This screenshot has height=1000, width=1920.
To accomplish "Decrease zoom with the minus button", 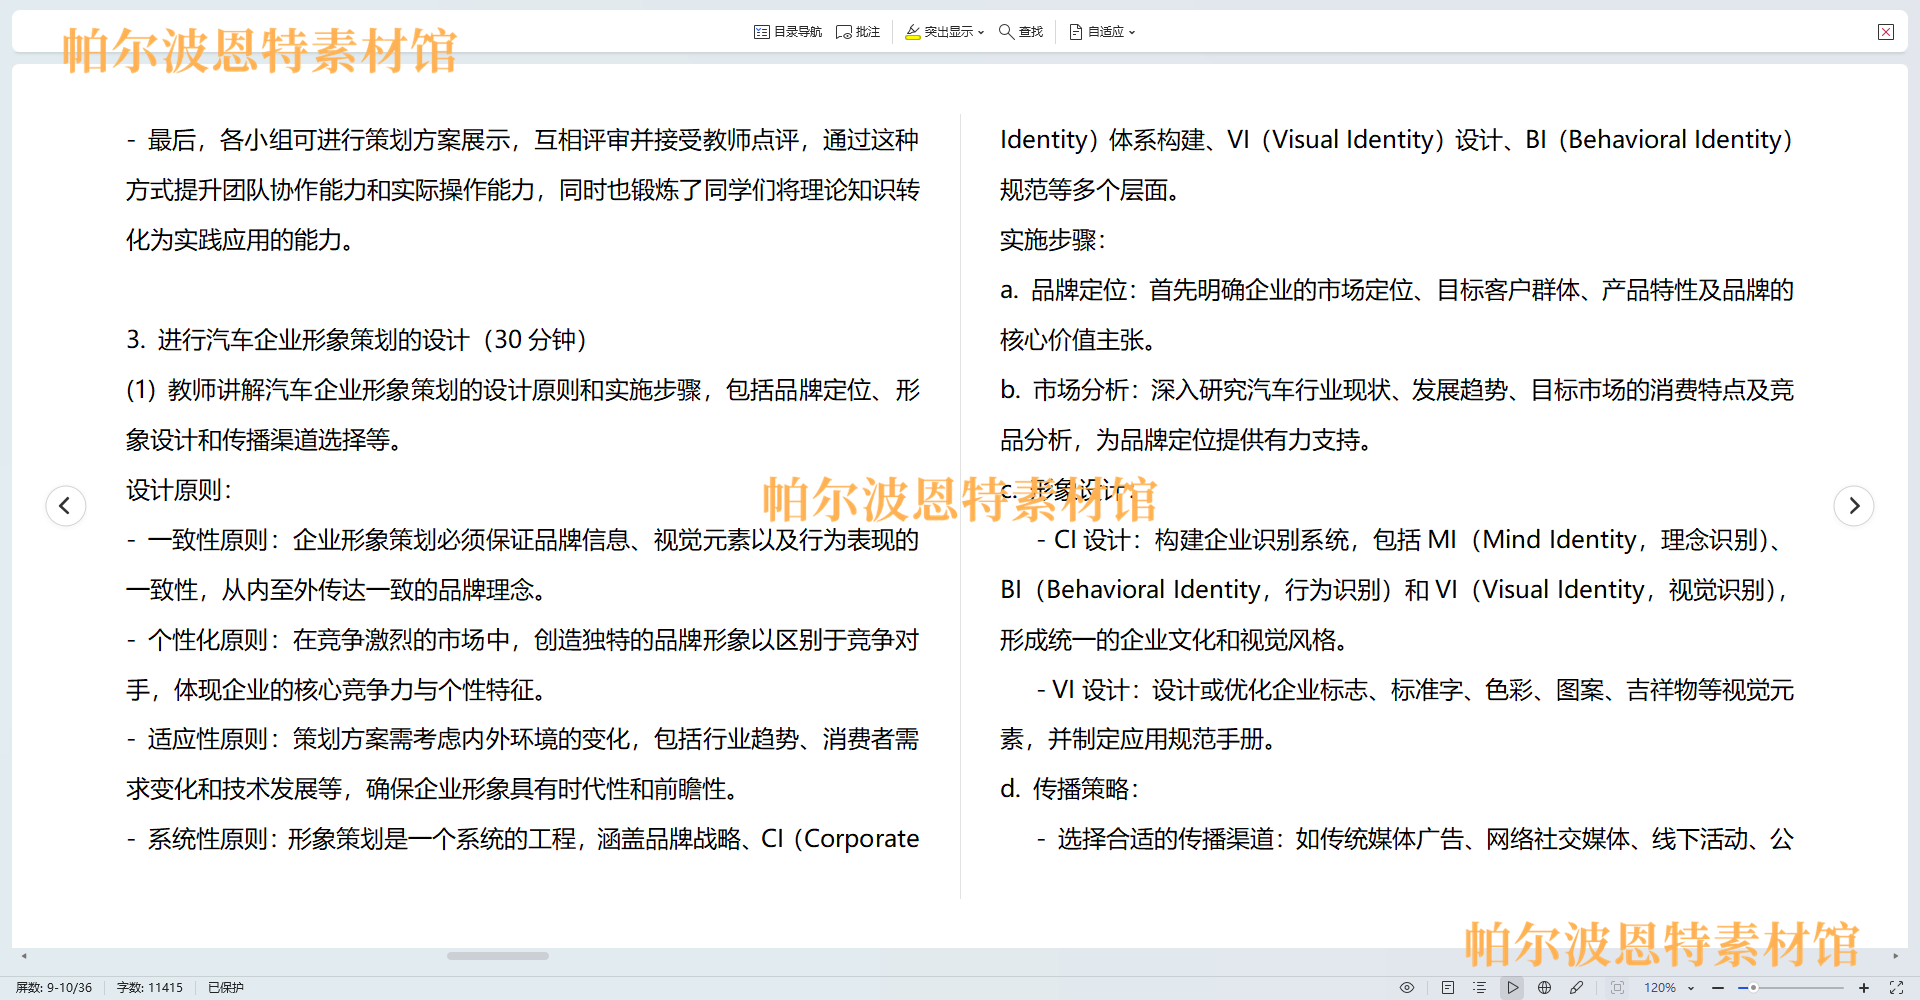I will coord(1718,987).
